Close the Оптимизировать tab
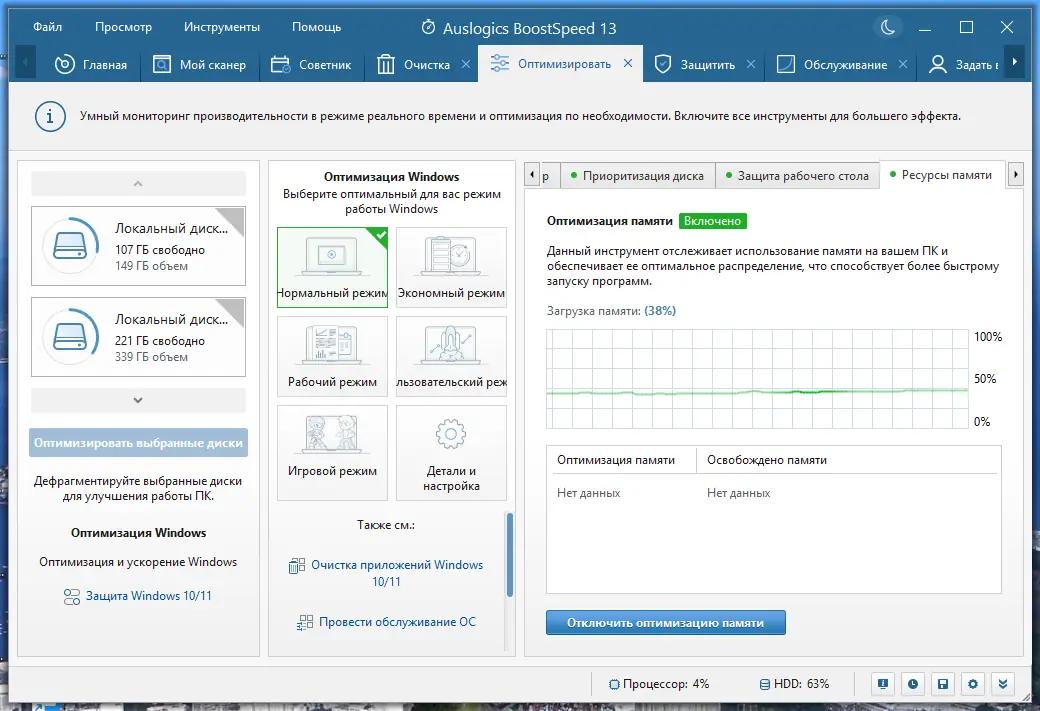This screenshot has height=711, width=1040. [x=628, y=63]
